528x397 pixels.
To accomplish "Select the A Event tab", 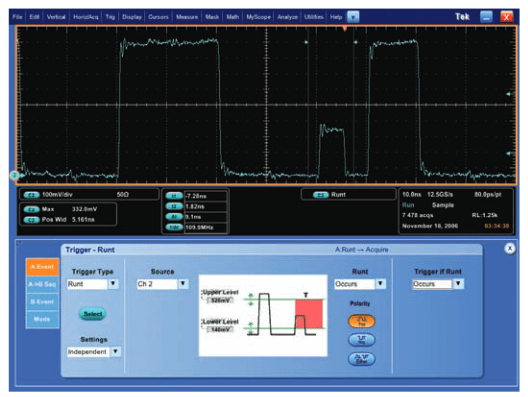I will [42, 267].
